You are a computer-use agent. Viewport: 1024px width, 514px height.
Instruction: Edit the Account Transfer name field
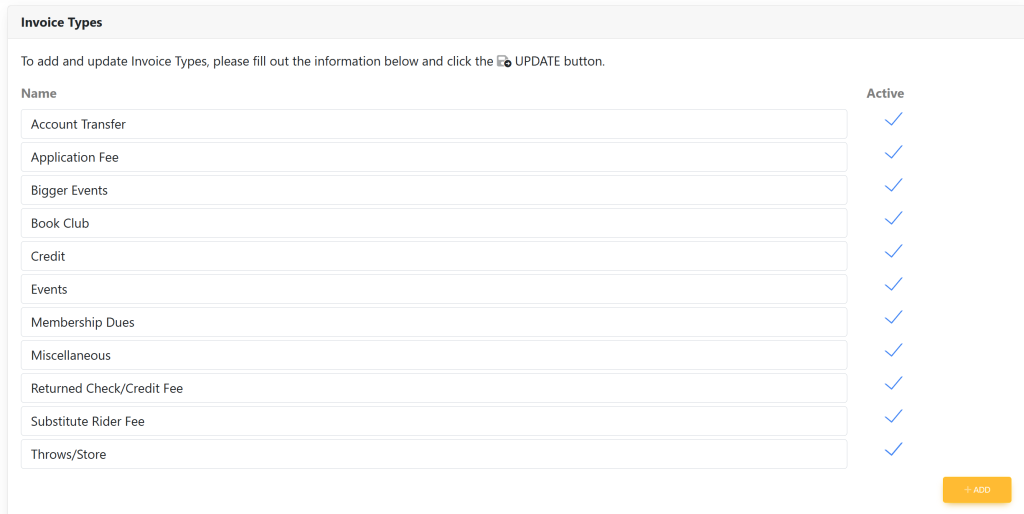[x=434, y=124]
